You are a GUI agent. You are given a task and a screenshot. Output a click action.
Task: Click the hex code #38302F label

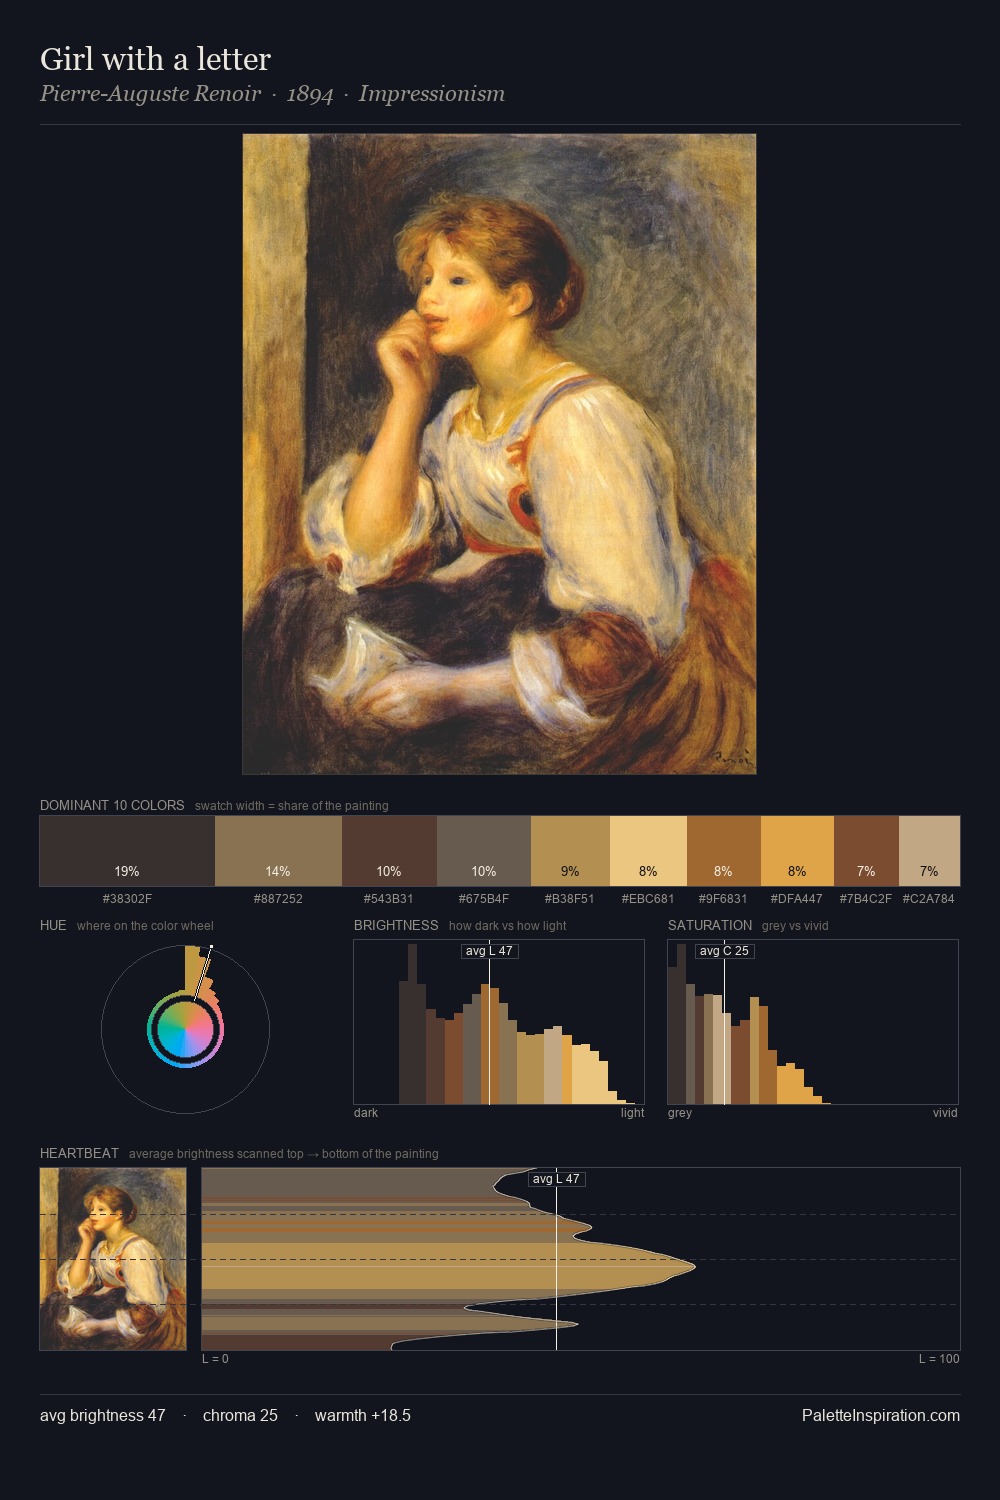(127, 899)
